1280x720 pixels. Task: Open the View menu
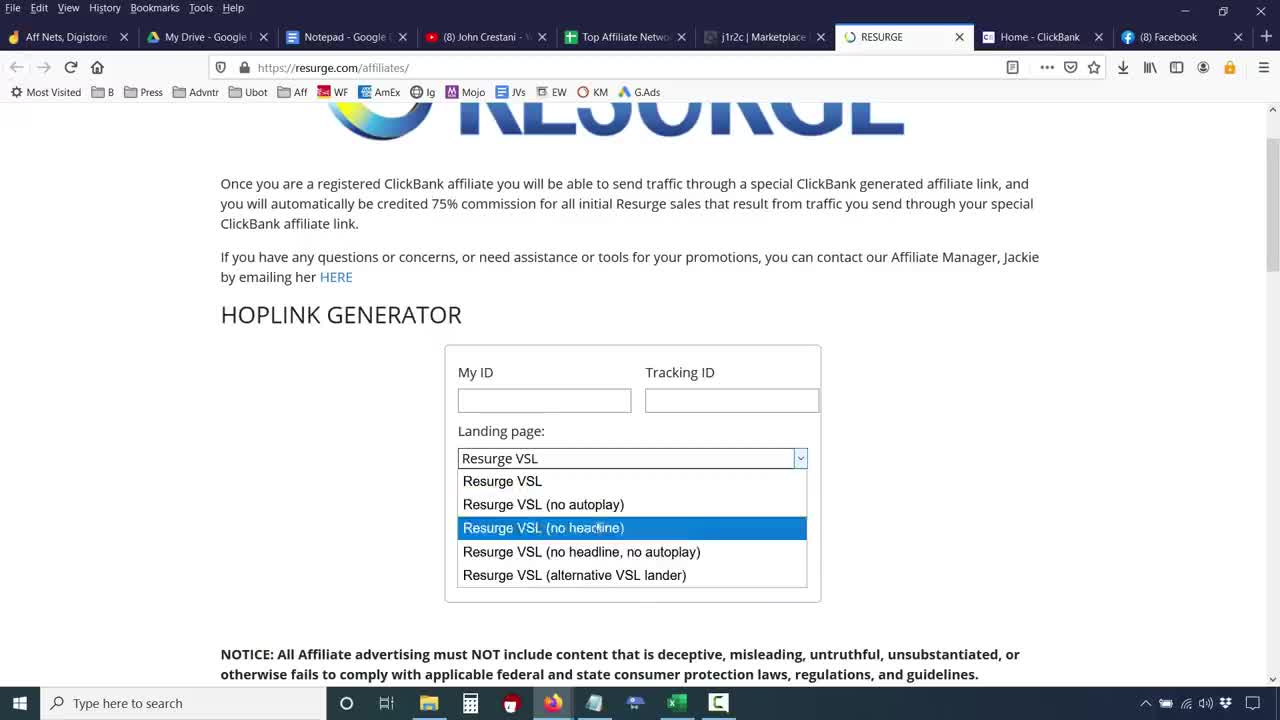coord(68,8)
